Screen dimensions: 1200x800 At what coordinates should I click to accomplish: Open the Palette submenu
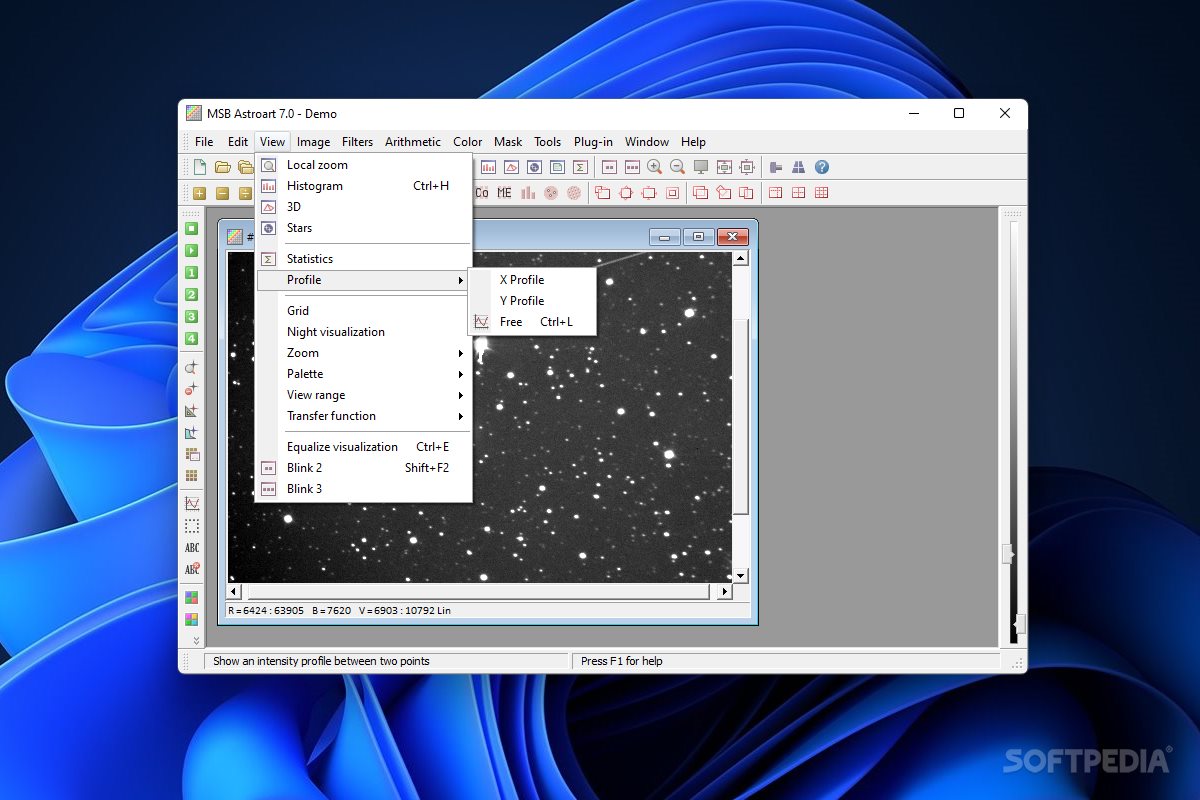(363, 374)
